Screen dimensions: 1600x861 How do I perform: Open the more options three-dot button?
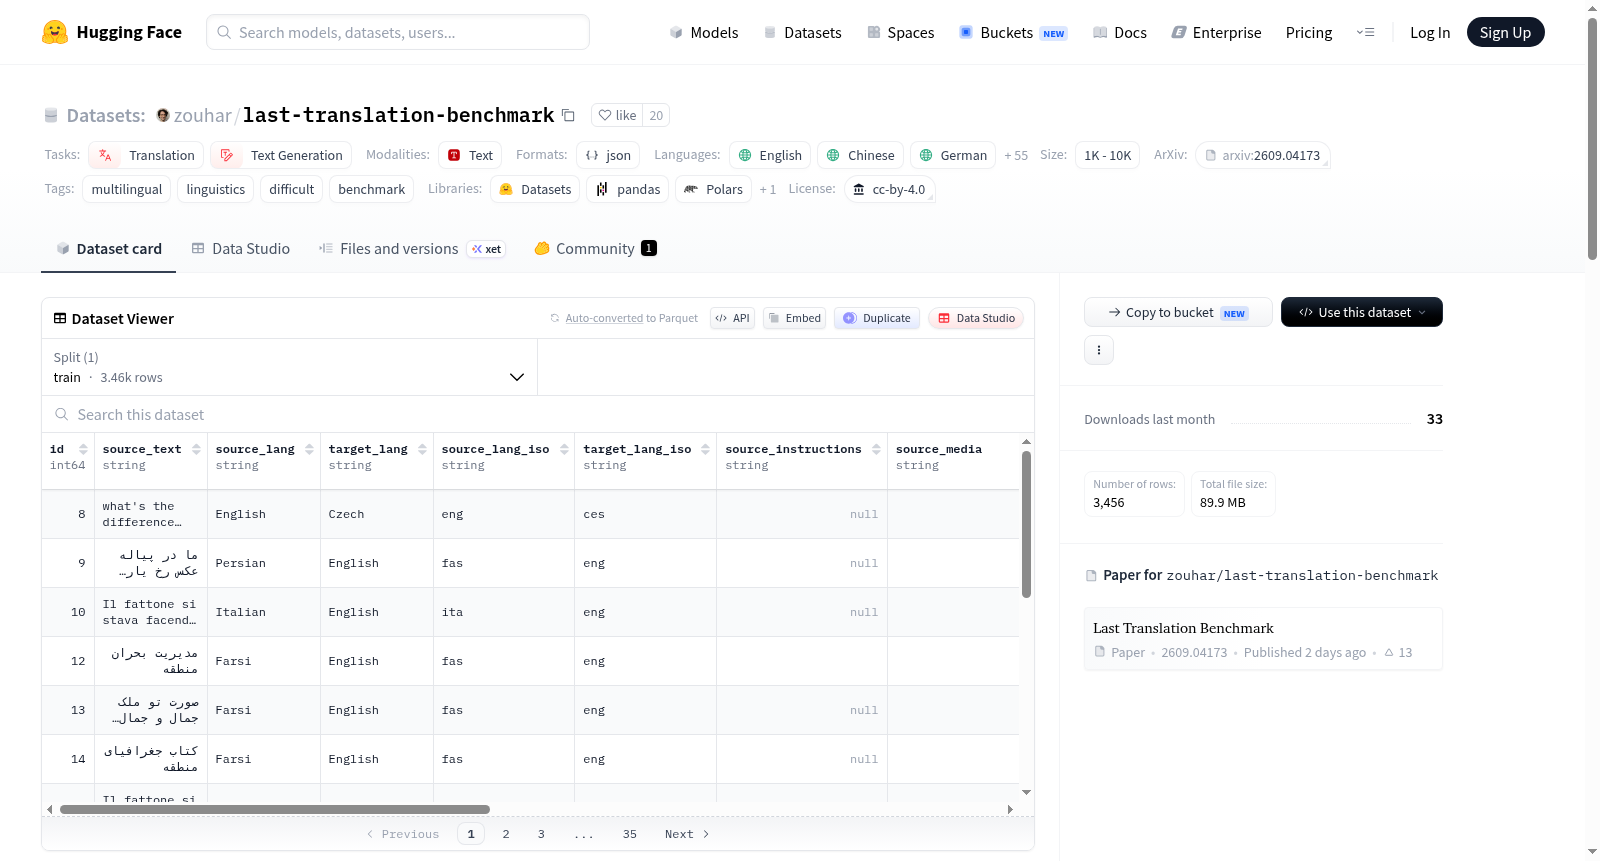coord(1099,350)
